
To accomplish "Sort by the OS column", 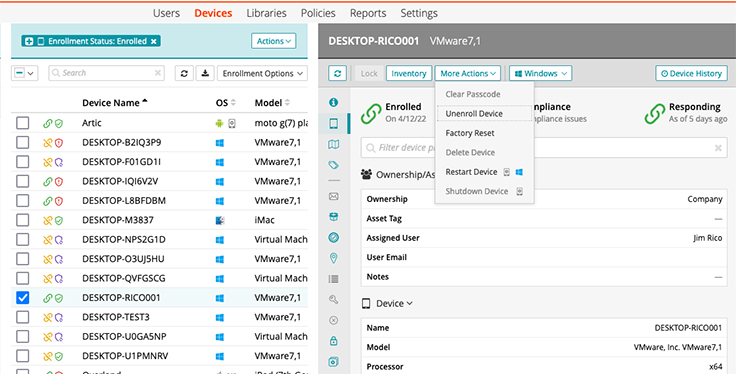I will (226, 103).
